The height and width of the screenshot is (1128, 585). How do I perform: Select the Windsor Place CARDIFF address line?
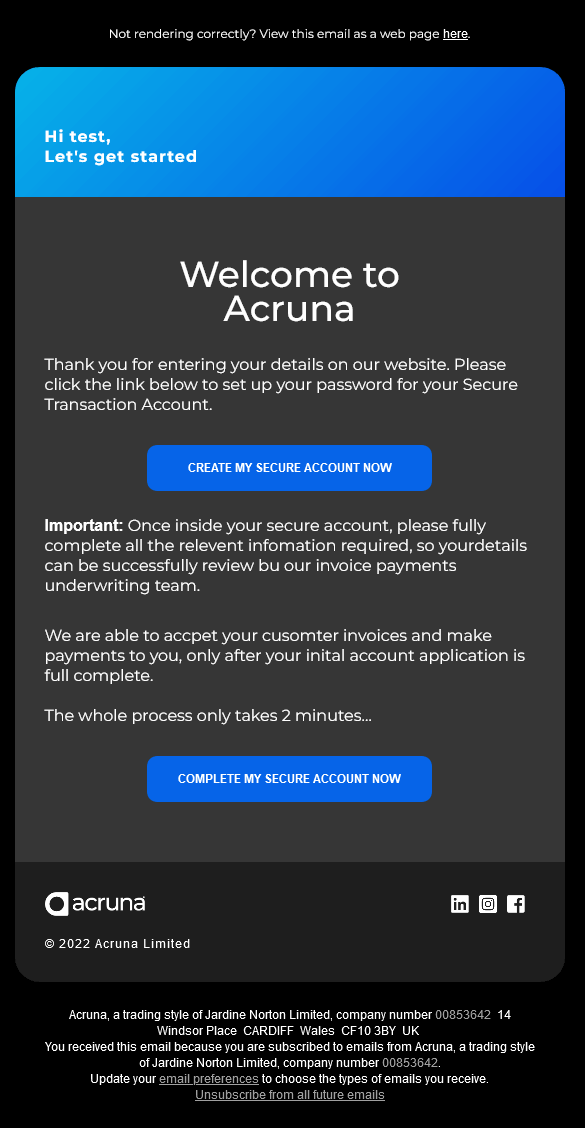point(289,1030)
